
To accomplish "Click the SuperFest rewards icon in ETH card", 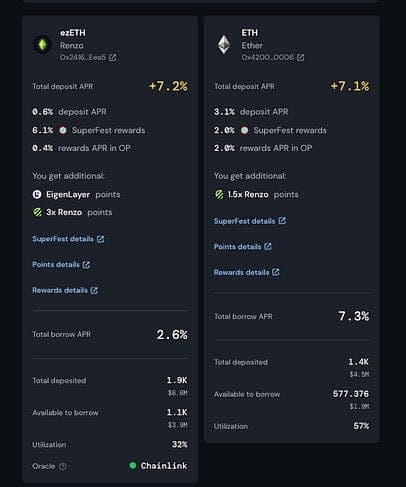I will click(x=244, y=130).
